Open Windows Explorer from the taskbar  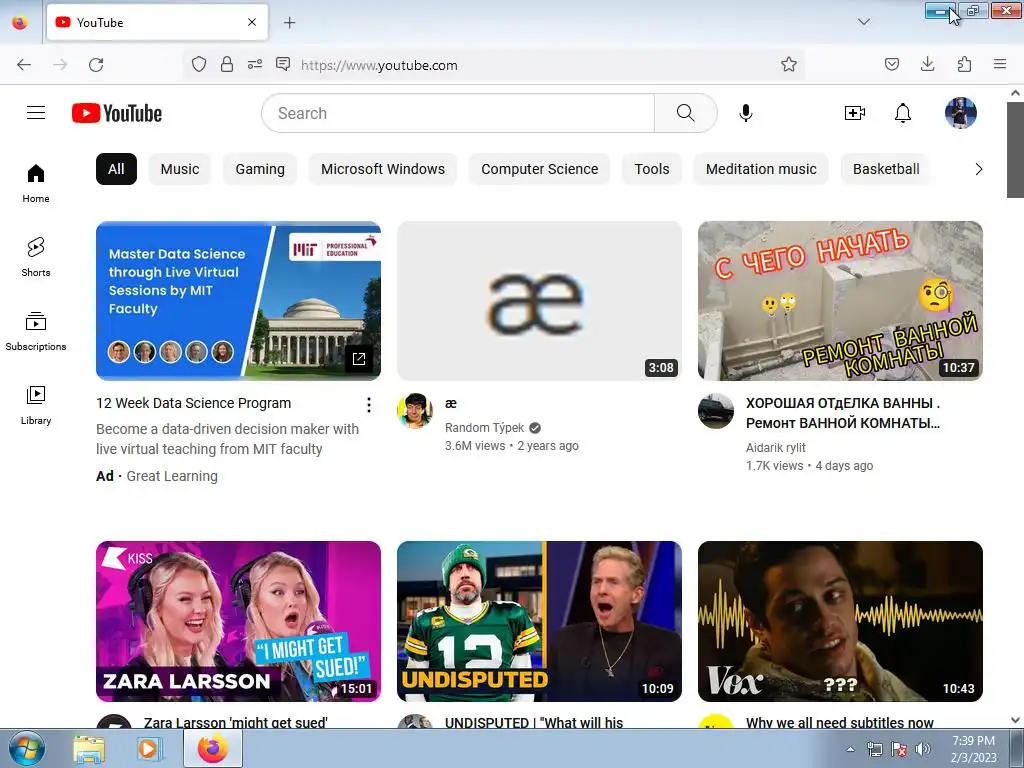click(88, 749)
